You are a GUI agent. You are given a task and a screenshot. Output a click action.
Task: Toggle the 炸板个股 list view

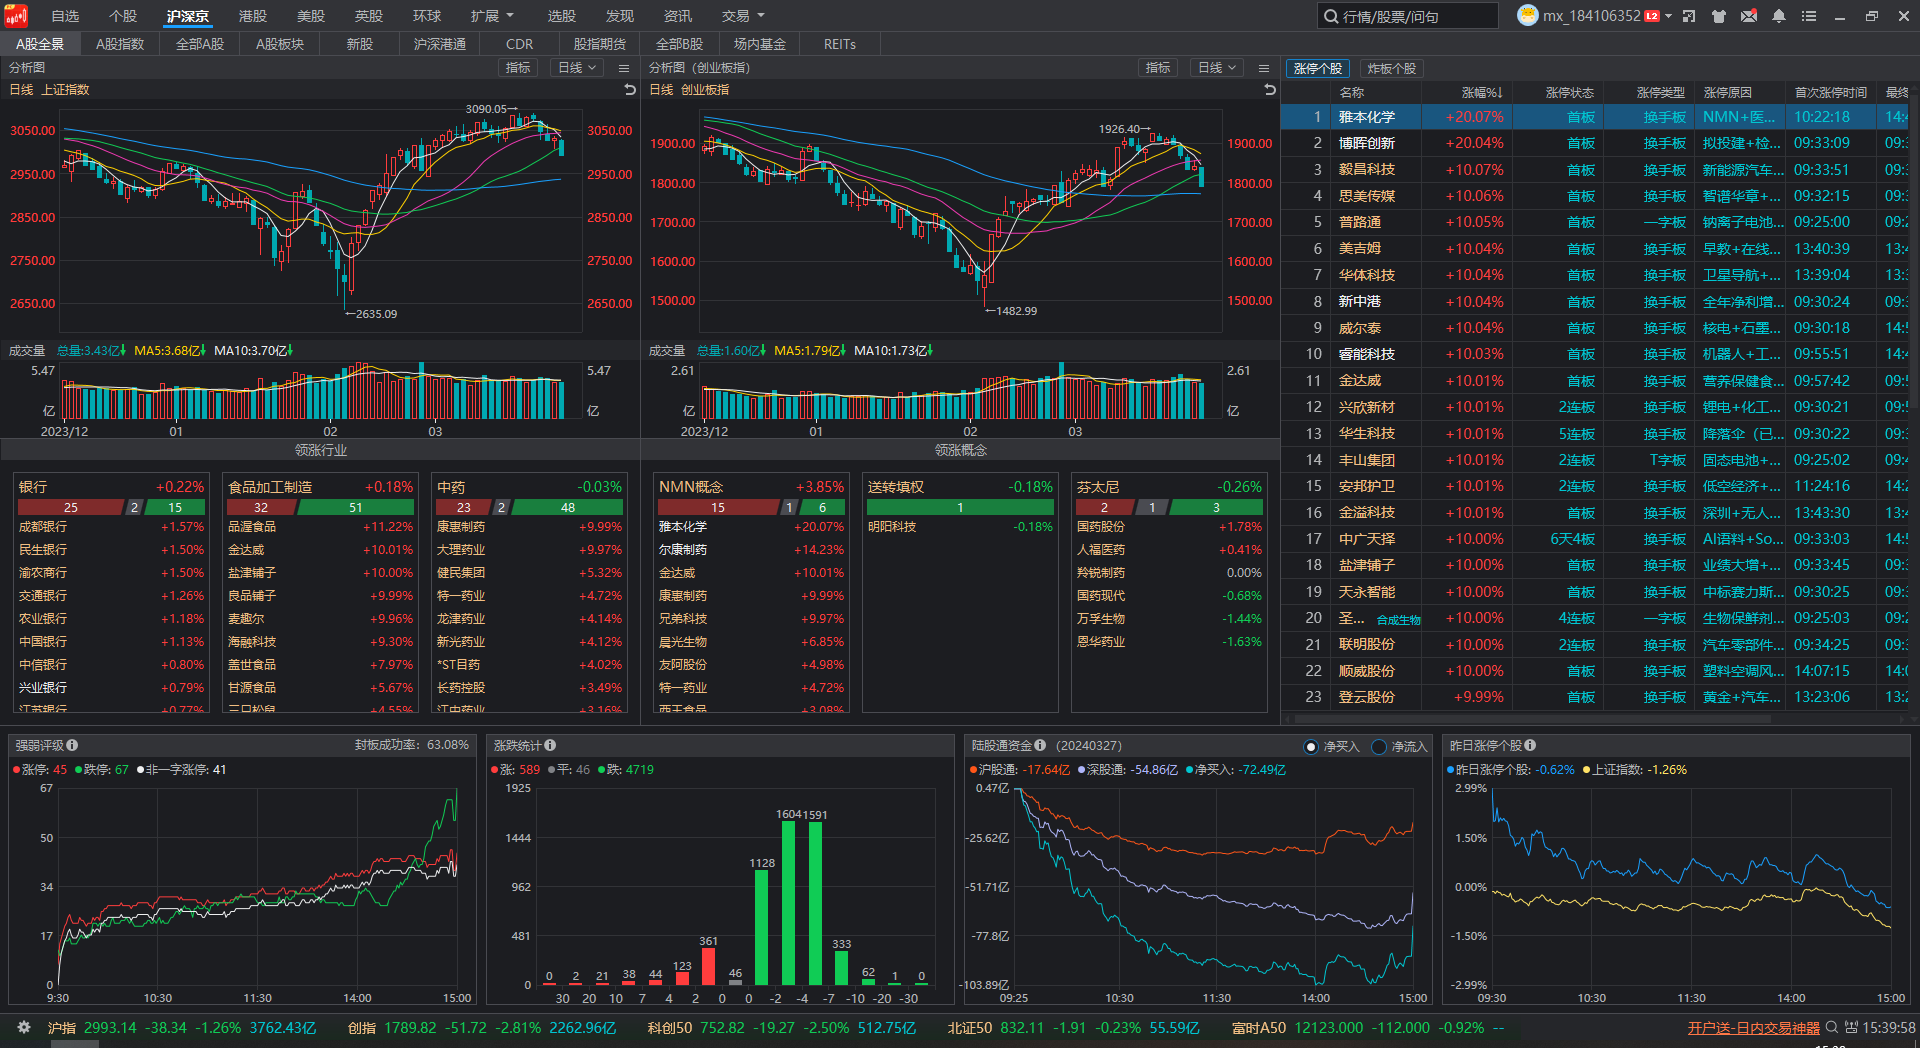click(x=1391, y=68)
